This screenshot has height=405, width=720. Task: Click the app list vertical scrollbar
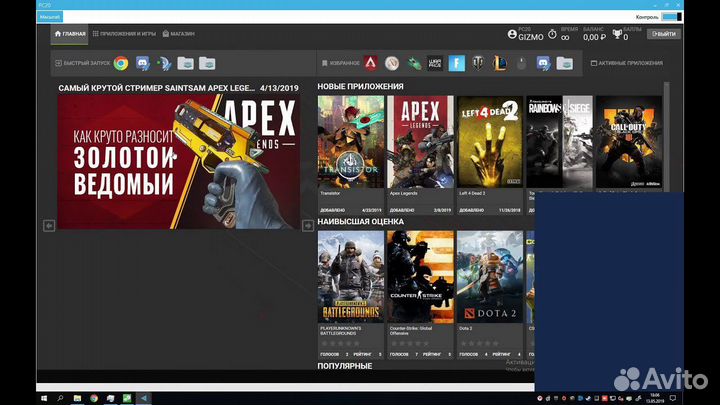(x=667, y=136)
